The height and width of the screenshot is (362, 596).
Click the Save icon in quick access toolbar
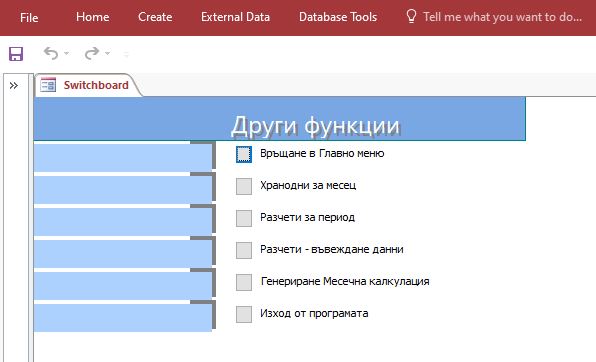pyautogui.click(x=16, y=54)
